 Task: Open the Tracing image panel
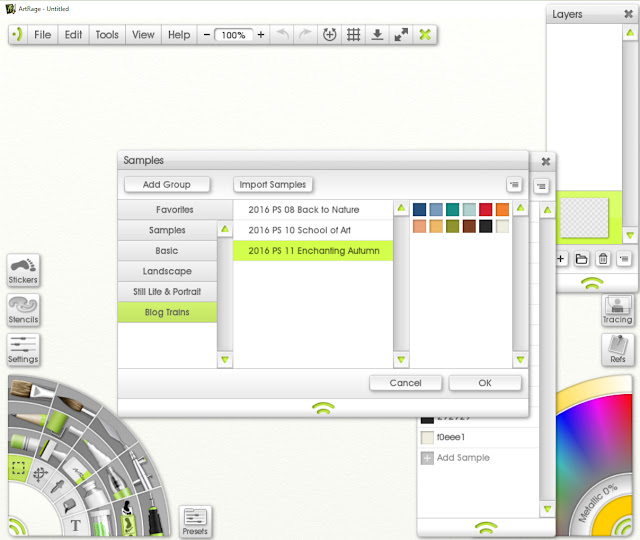(x=617, y=310)
